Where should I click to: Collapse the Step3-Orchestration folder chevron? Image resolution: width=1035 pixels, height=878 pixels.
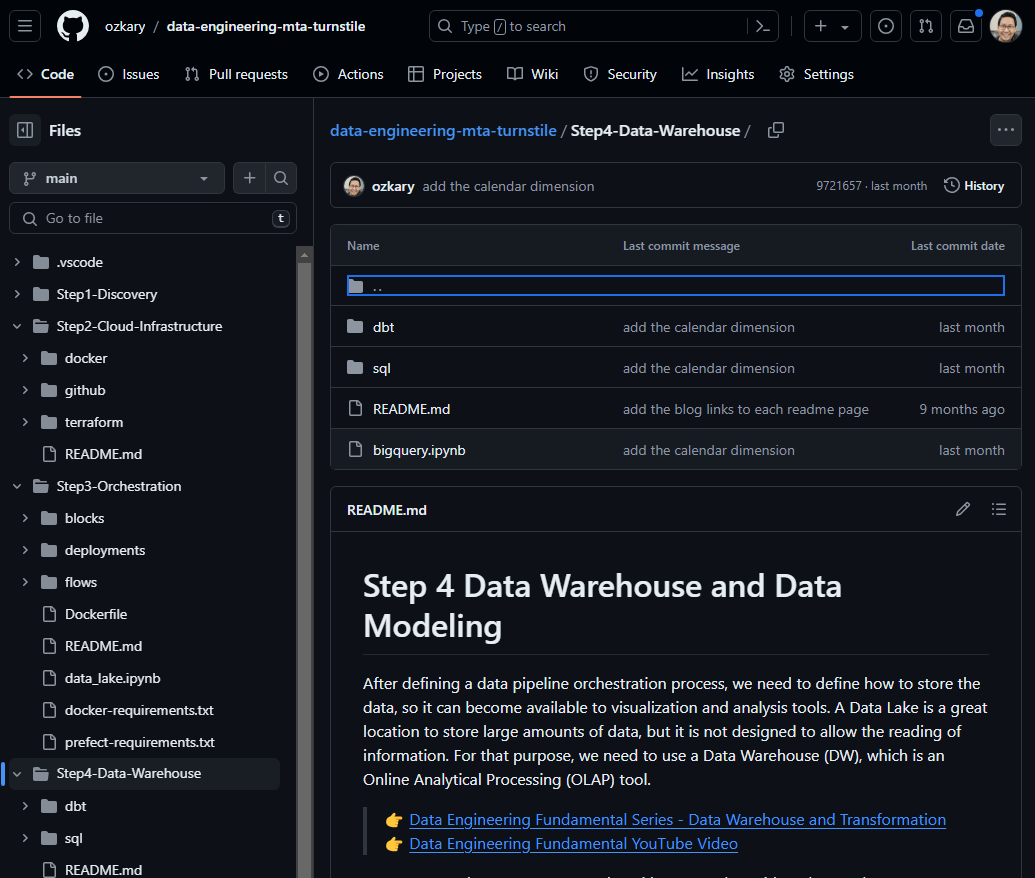(x=17, y=486)
